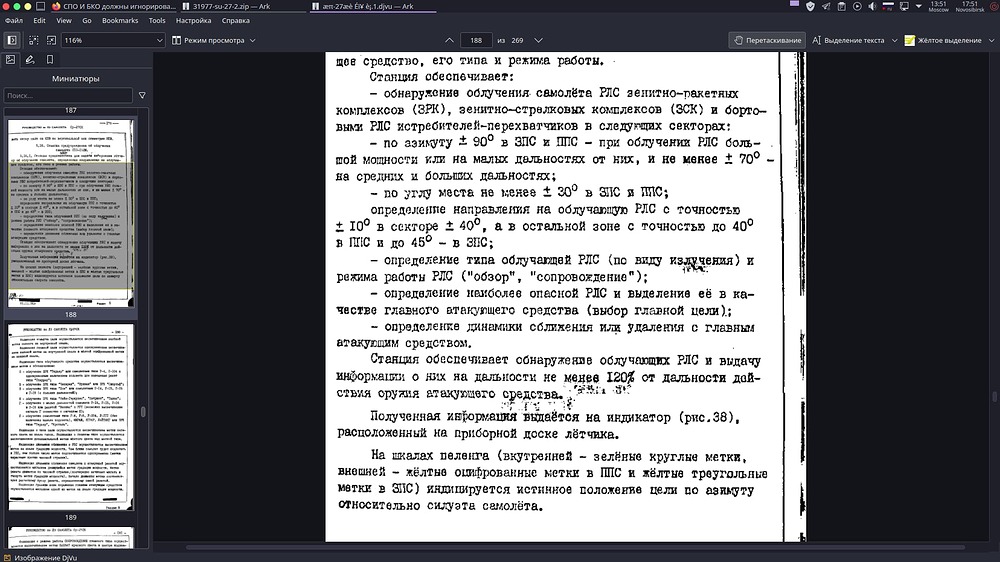Click the thumbnail filter funnel icon
The height and width of the screenshot is (562, 1000).
tap(142, 95)
